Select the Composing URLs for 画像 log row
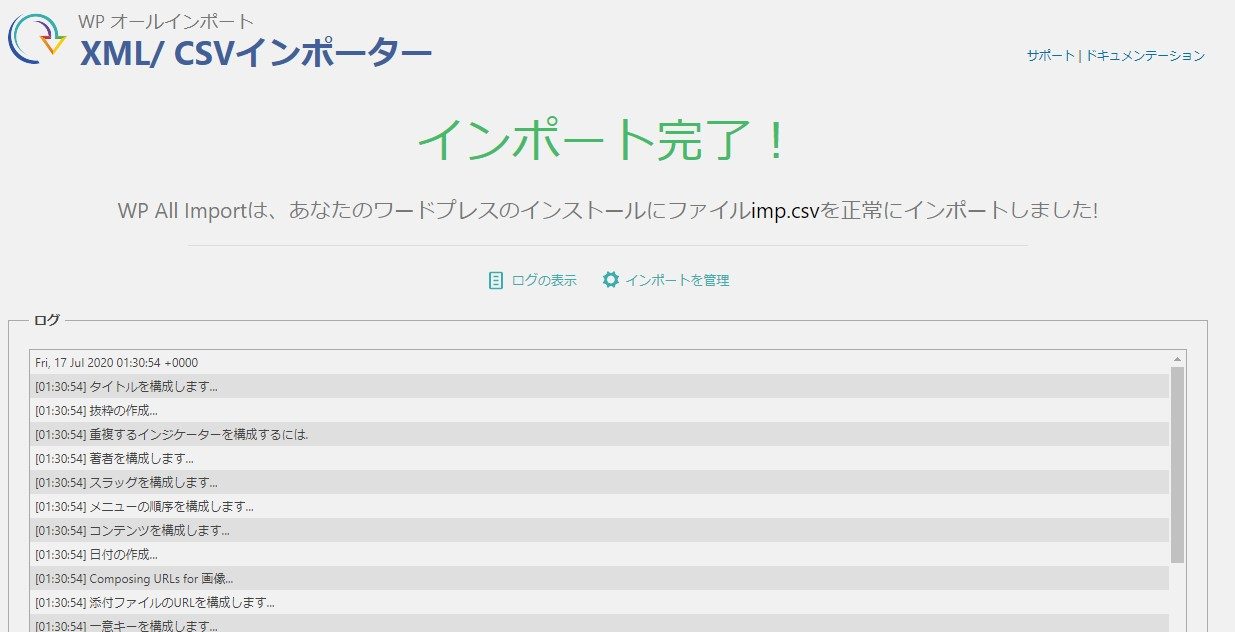The width and height of the screenshot is (1235, 632). [599, 578]
